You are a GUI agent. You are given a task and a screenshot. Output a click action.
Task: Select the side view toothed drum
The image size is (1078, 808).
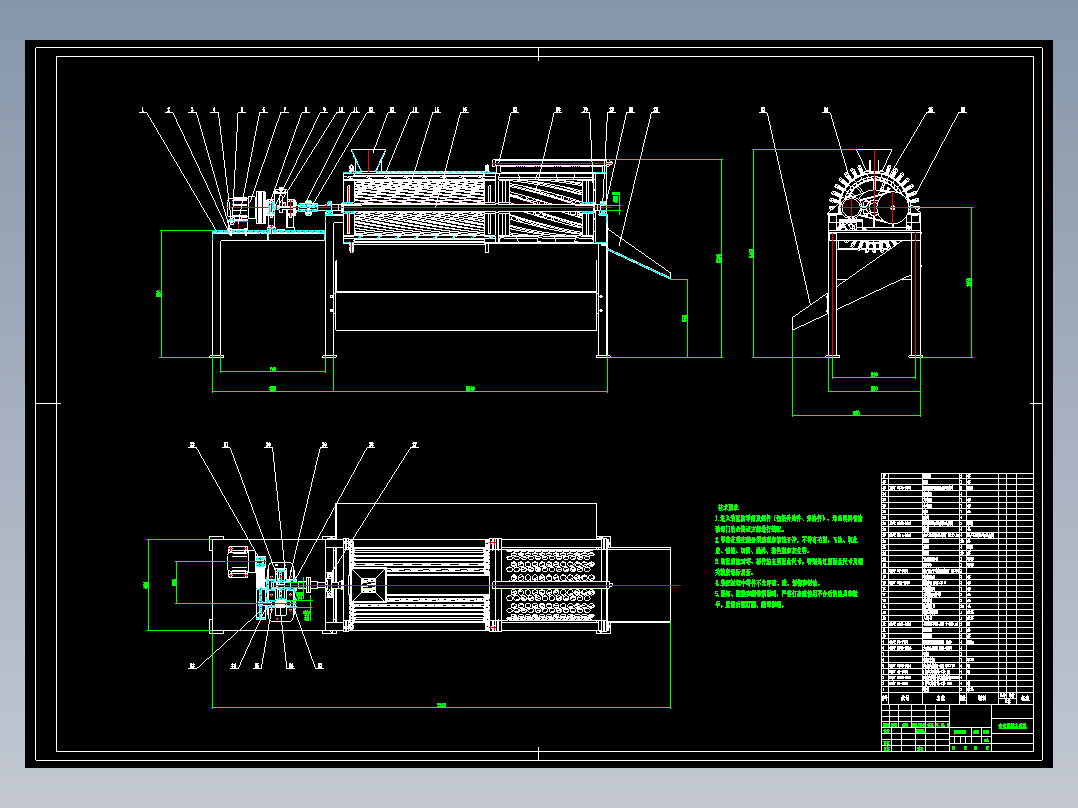(874, 204)
